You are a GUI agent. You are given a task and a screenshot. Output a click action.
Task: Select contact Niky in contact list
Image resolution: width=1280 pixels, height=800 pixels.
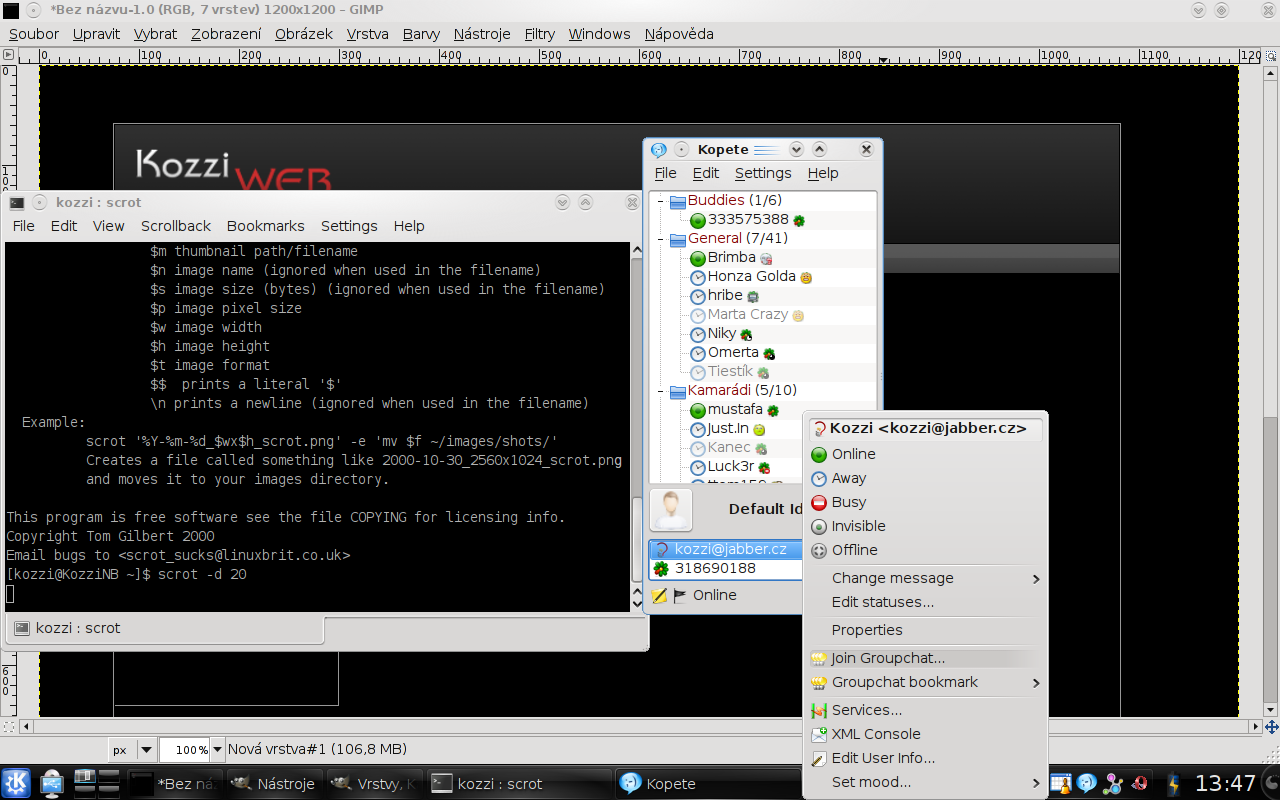[721, 334]
